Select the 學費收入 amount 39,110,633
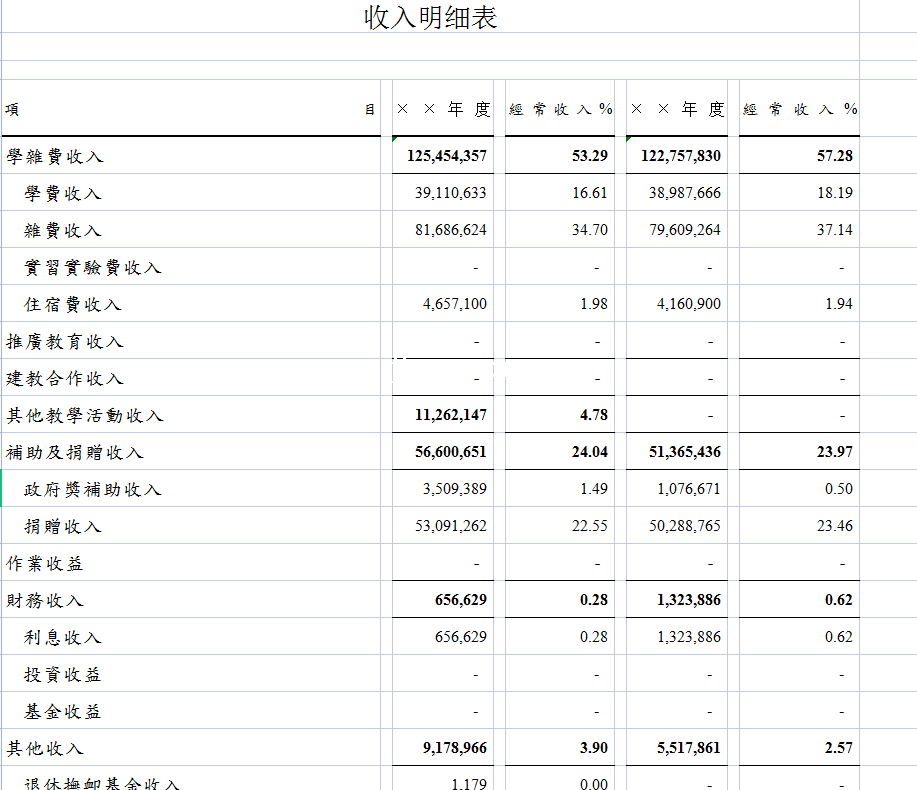Image resolution: width=917 pixels, height=790 pixels. coord(451,193)
